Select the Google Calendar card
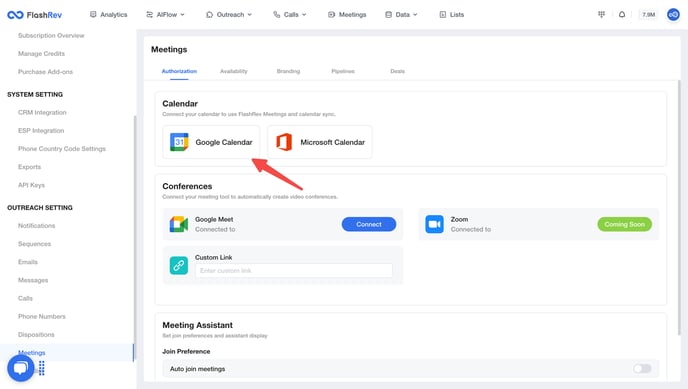688x389 pixels. point(211,142)
